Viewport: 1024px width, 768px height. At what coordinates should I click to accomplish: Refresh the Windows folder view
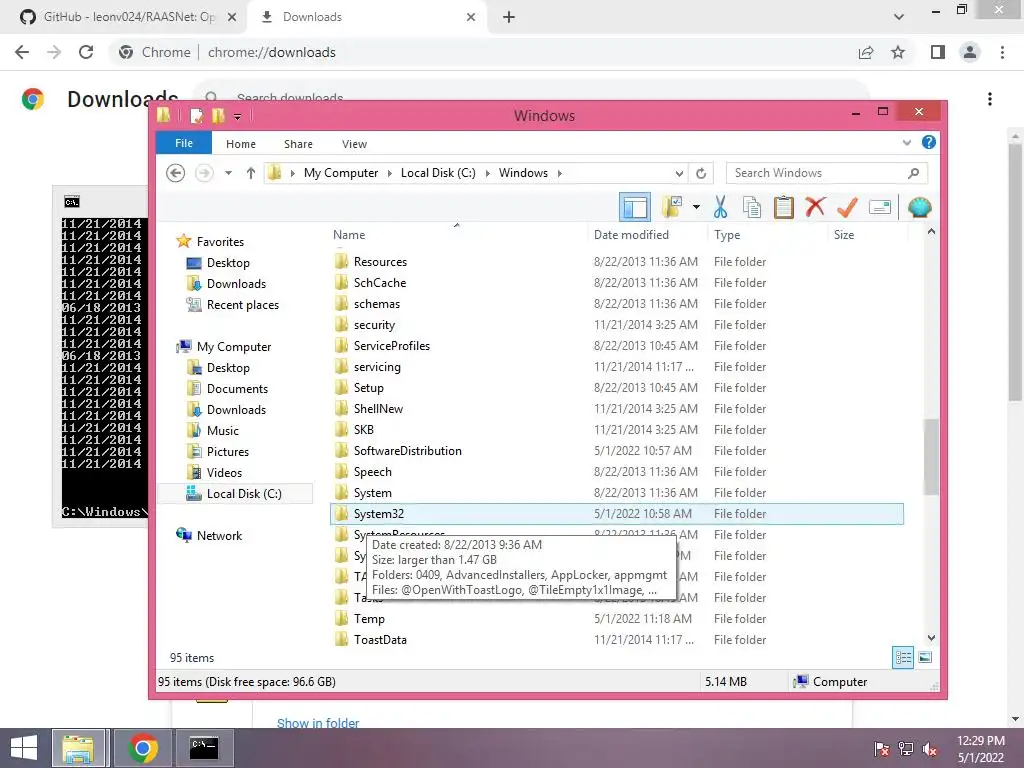coord(701,173)
